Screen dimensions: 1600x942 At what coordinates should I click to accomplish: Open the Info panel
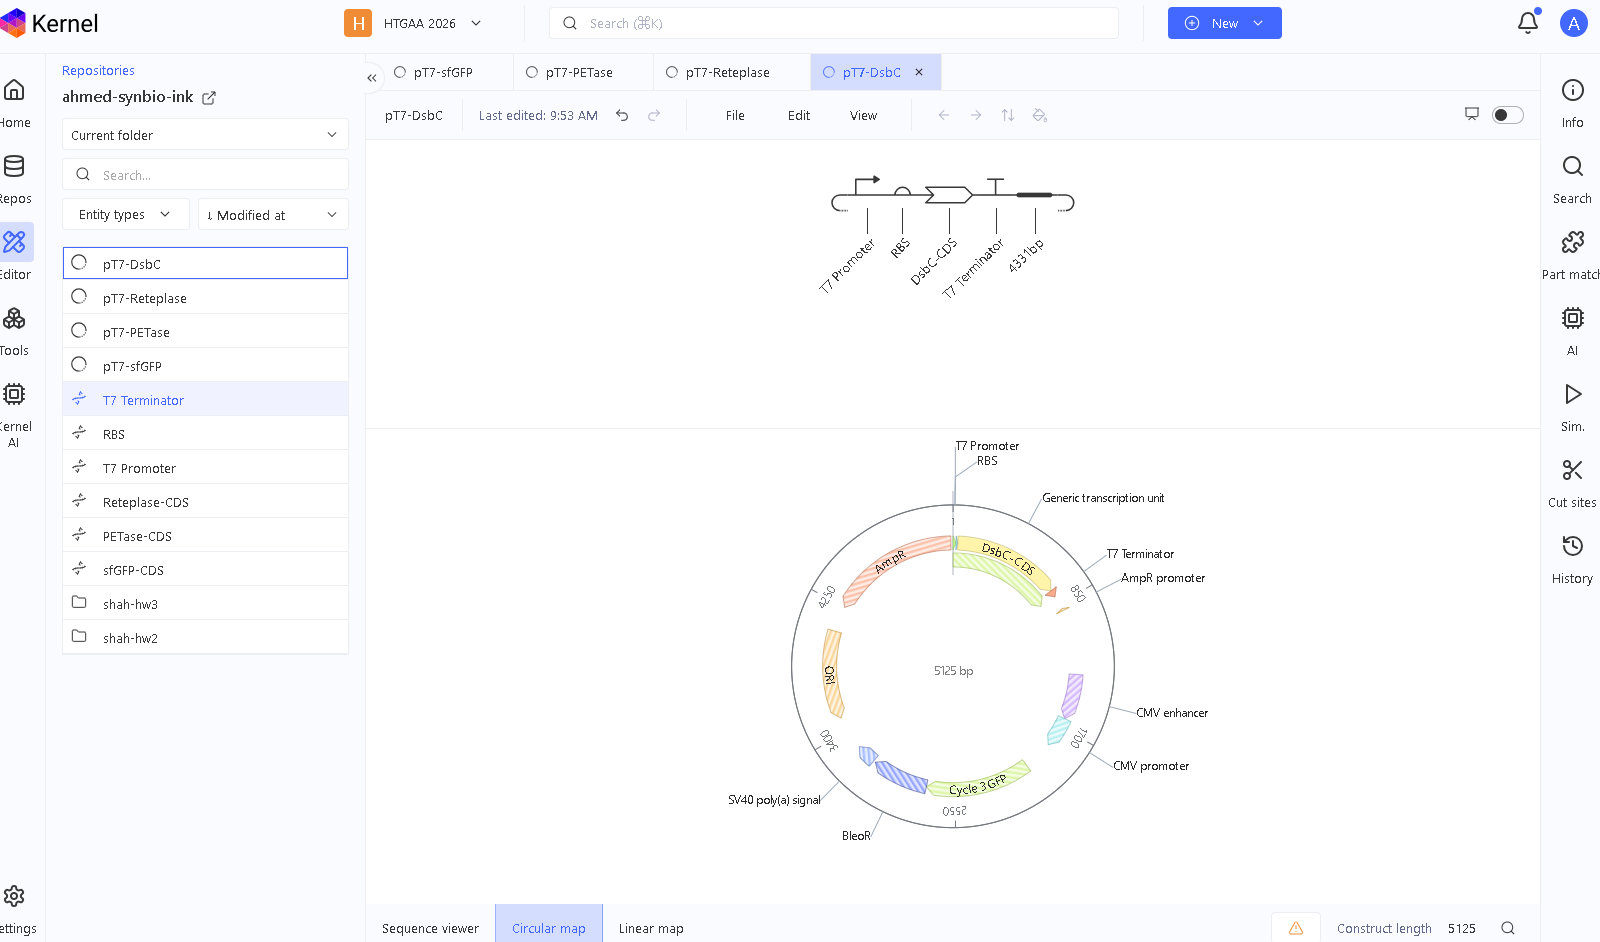click(1572, 103)
